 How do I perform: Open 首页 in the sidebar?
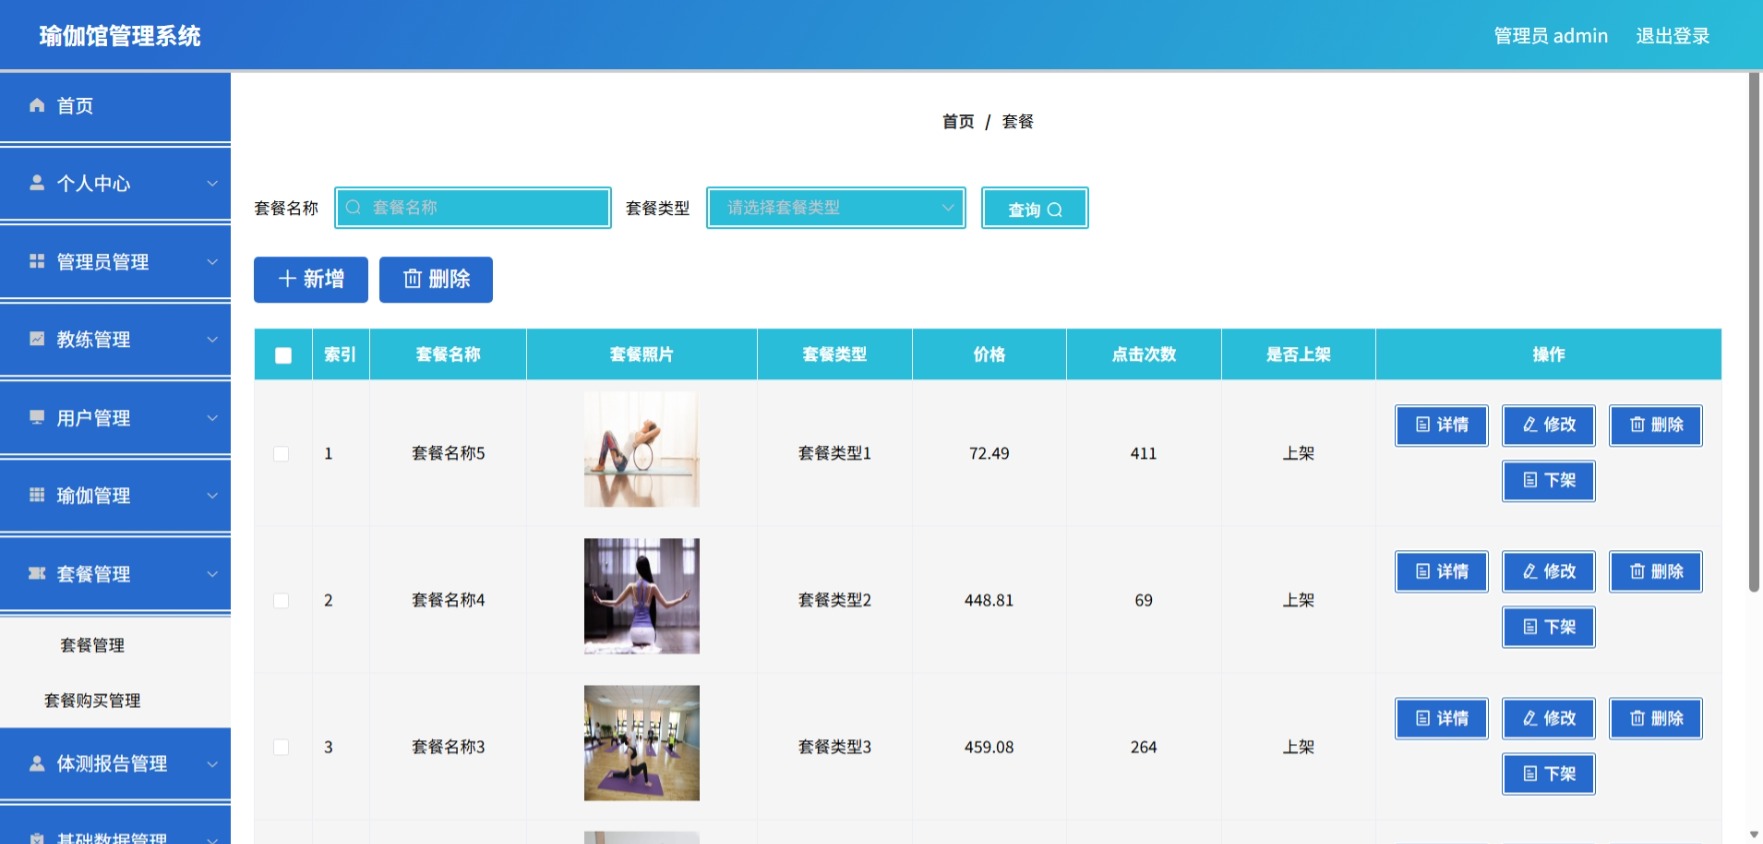[x=115, y=106]
